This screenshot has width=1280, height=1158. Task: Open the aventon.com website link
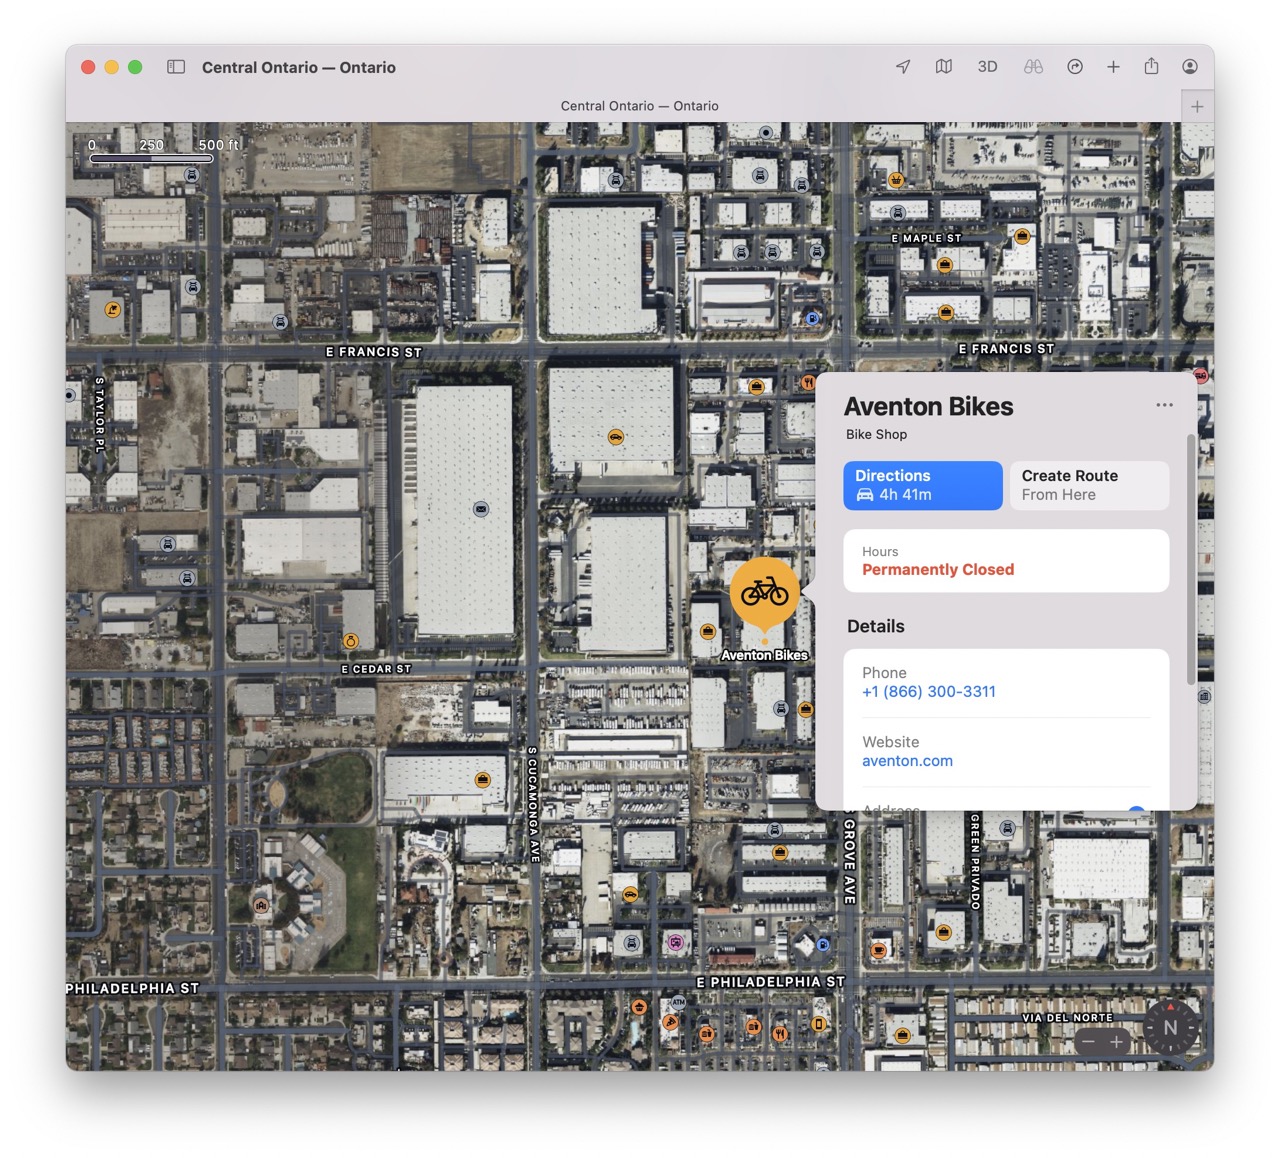click(907, 761)
